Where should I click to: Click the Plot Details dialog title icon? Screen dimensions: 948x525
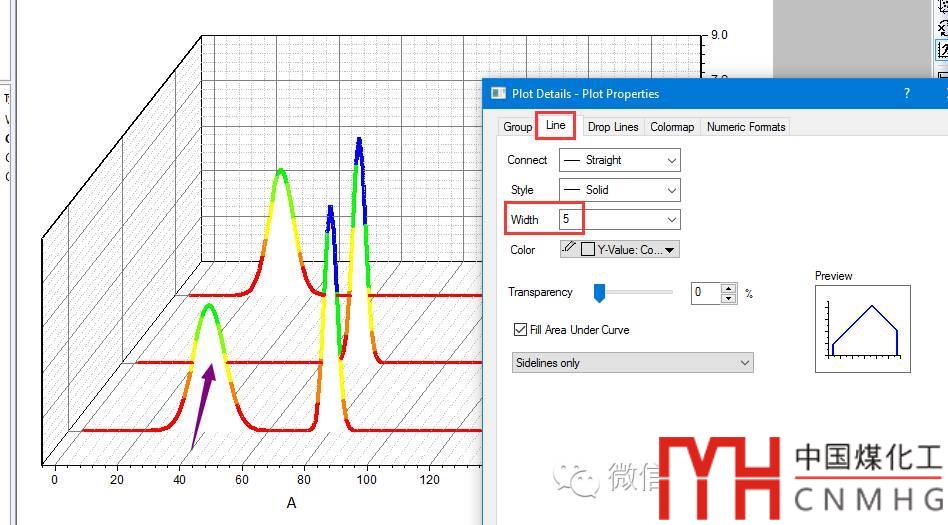pyautogui.click(x=498, y=93)
